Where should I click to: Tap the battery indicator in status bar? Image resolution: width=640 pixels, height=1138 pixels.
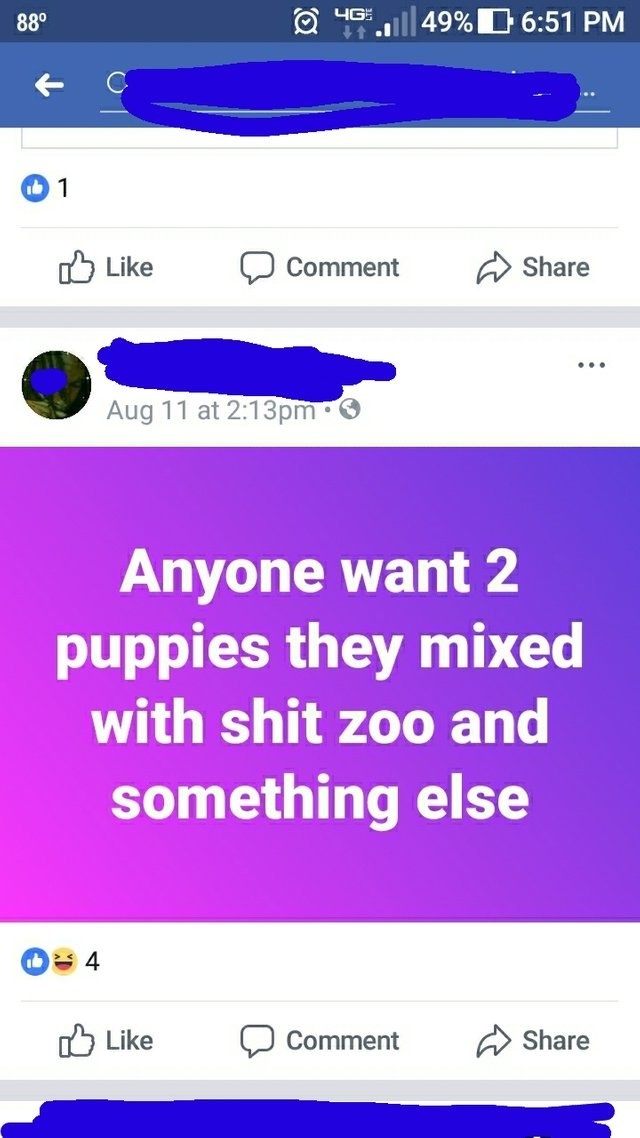pyautogui.click(x=495, y=21)
